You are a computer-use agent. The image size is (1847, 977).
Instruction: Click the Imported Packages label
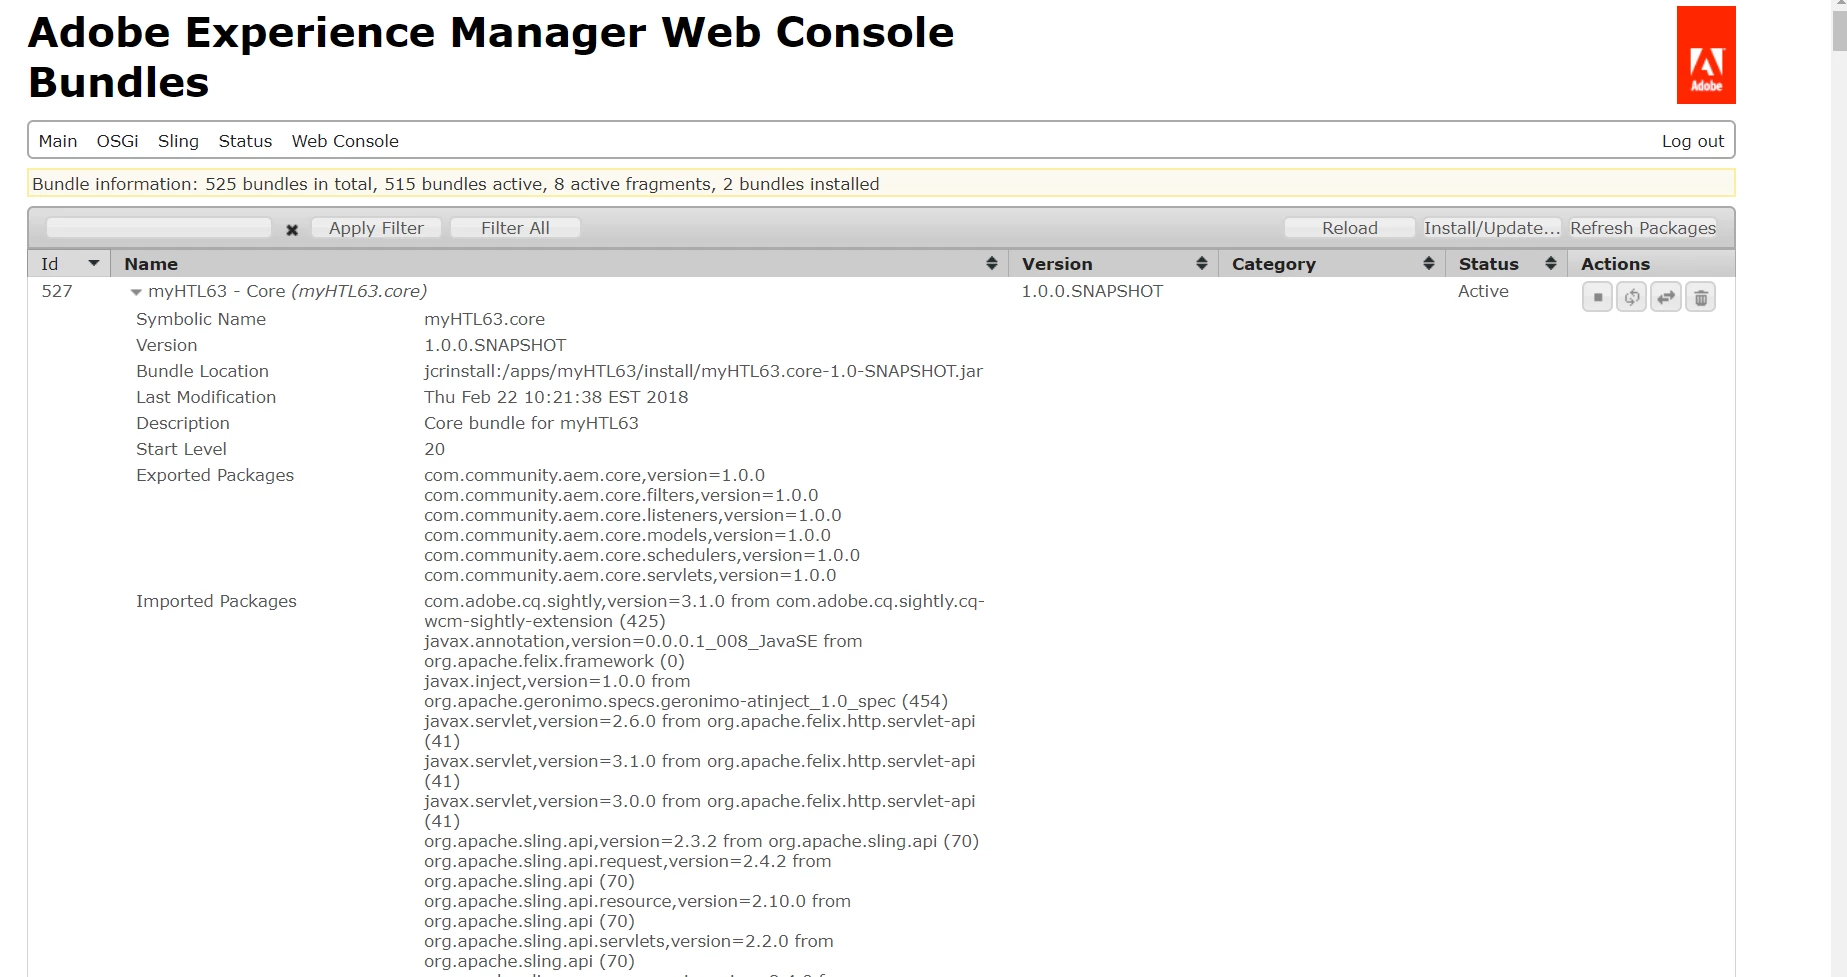coord(216,601)
